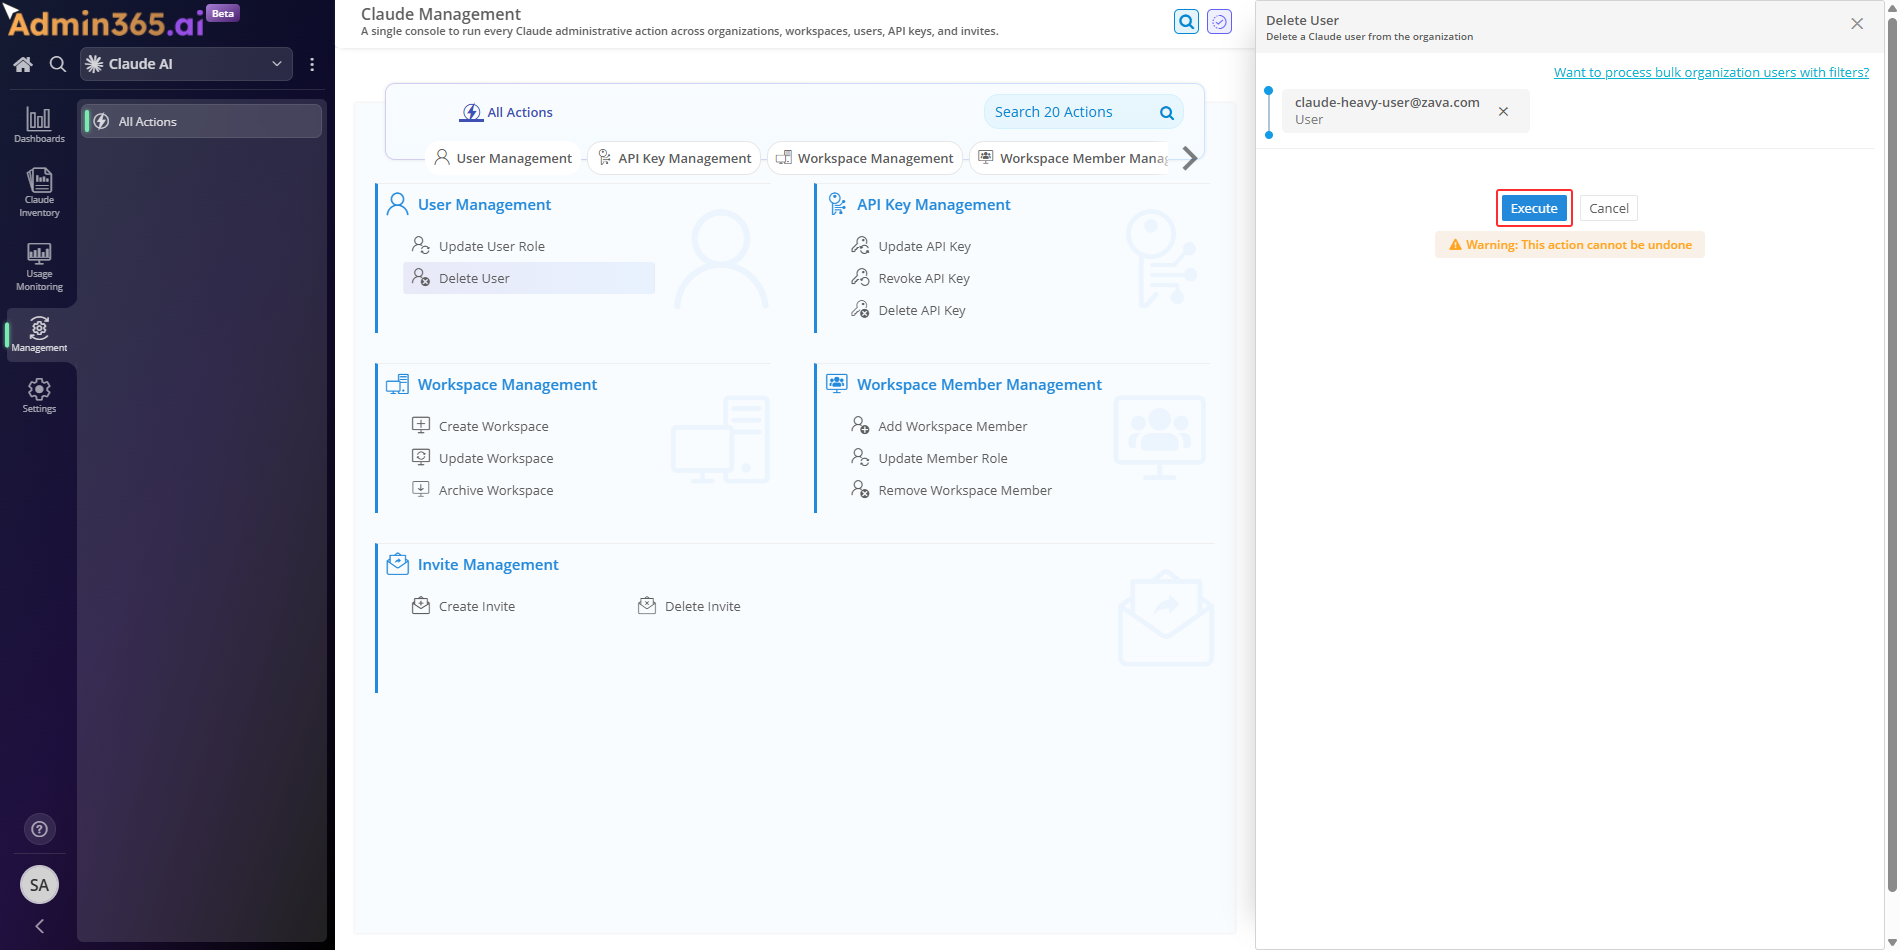Select the API Key Management filter tab
This screenshot has width=1900, height=950.
coord(674,158)
